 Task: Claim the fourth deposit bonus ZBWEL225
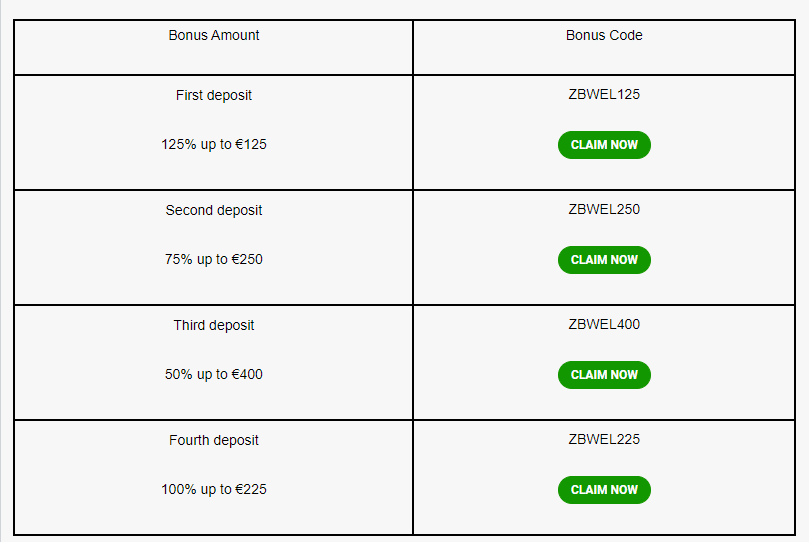pyautogui.click(x=604, y=490)
